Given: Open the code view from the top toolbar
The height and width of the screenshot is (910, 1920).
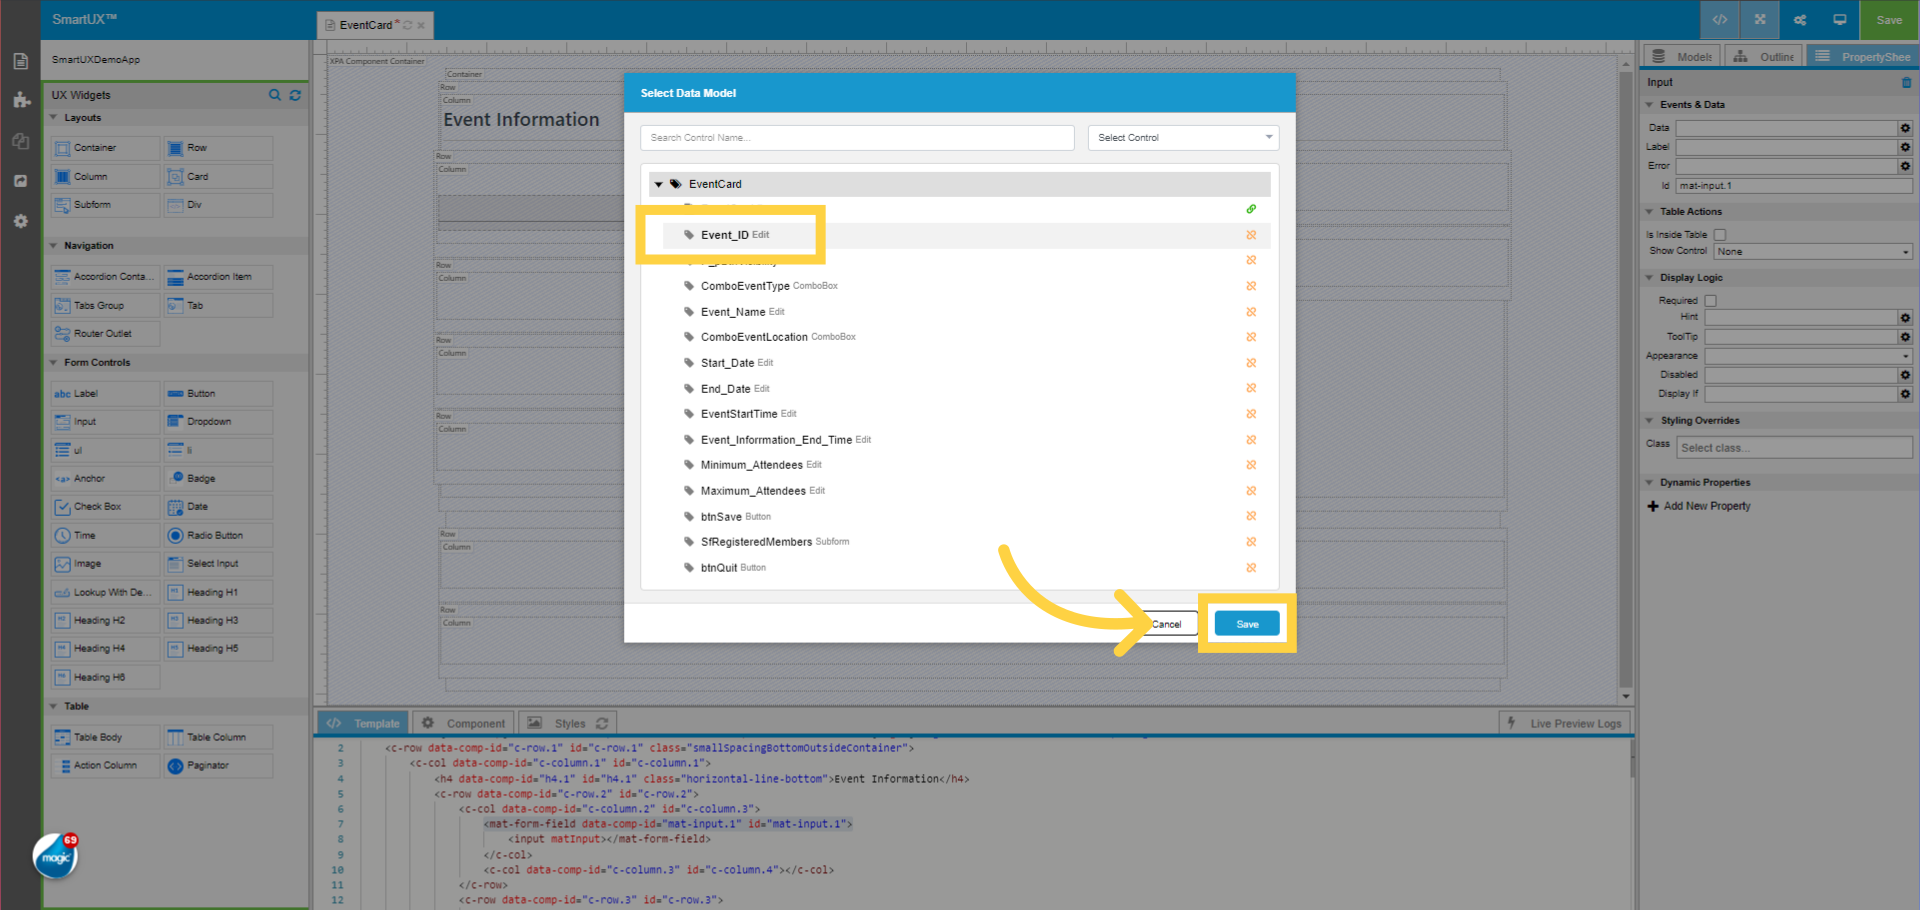Looking at the screenshot, I should (1719, 19).
